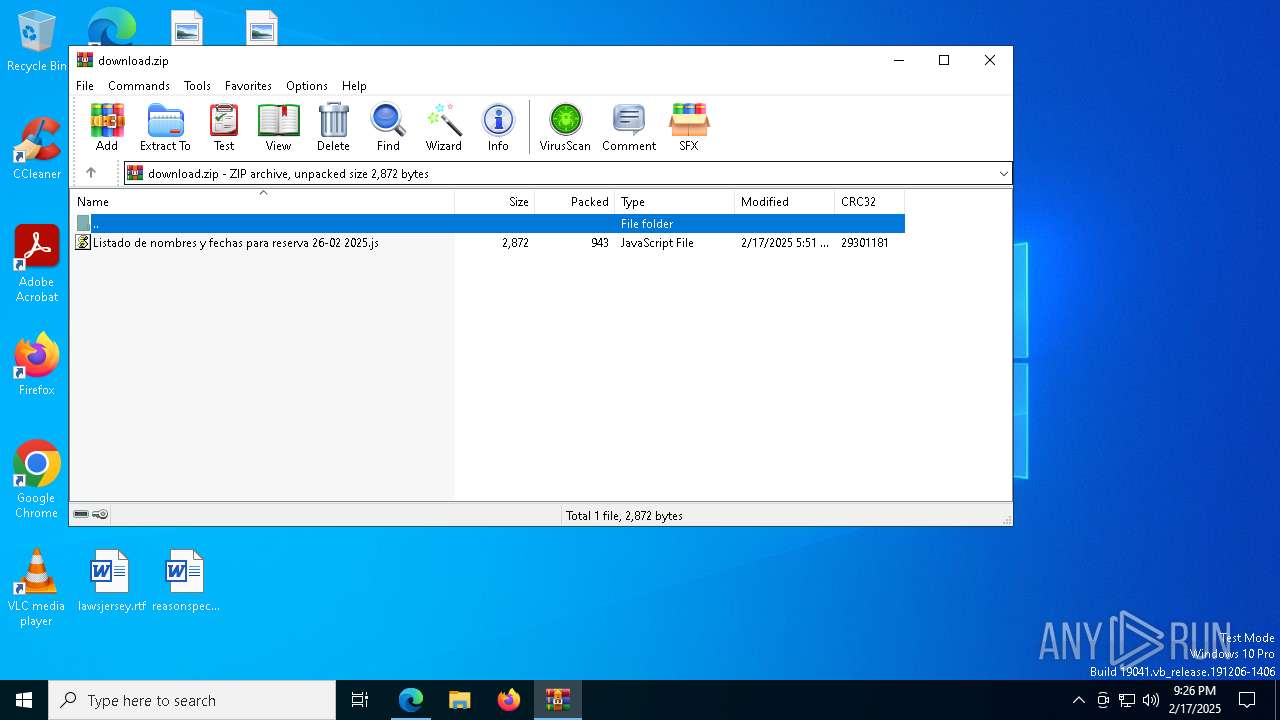Open the notification center
1280x720 pixels.
1247,700
